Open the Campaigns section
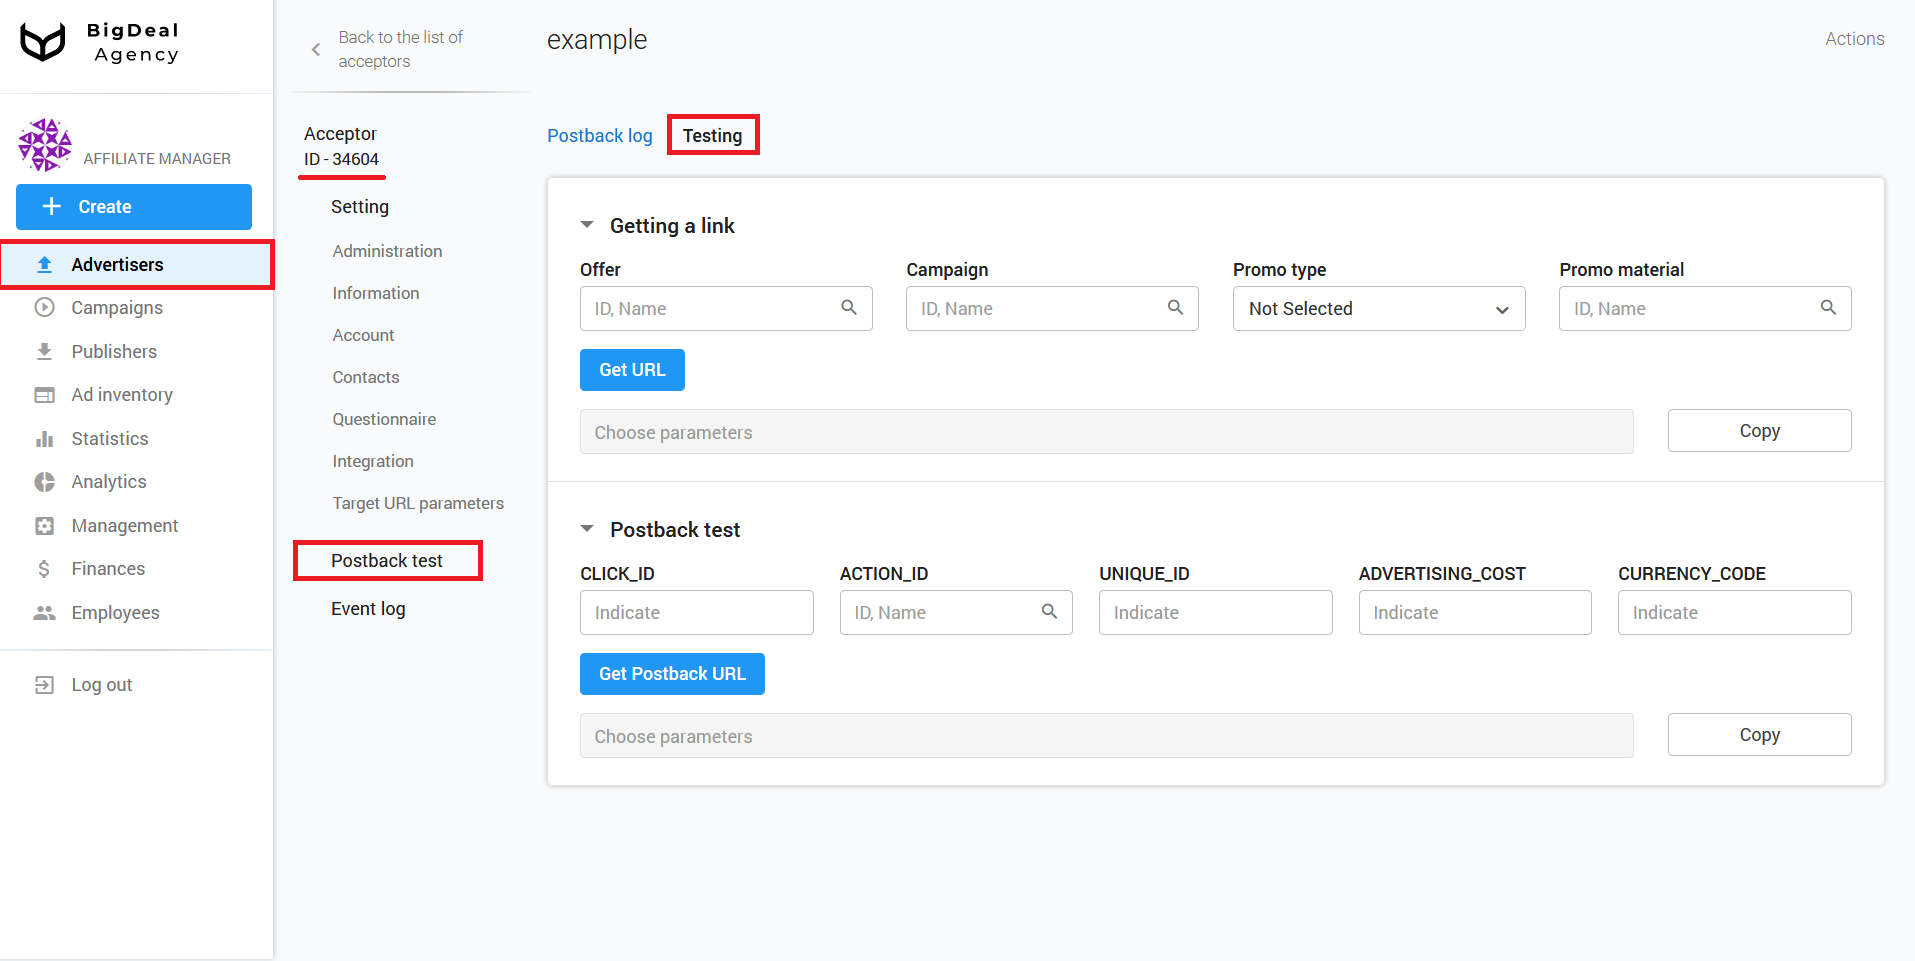This screenshot has height=961, width=1915. [x=116, y=307]
